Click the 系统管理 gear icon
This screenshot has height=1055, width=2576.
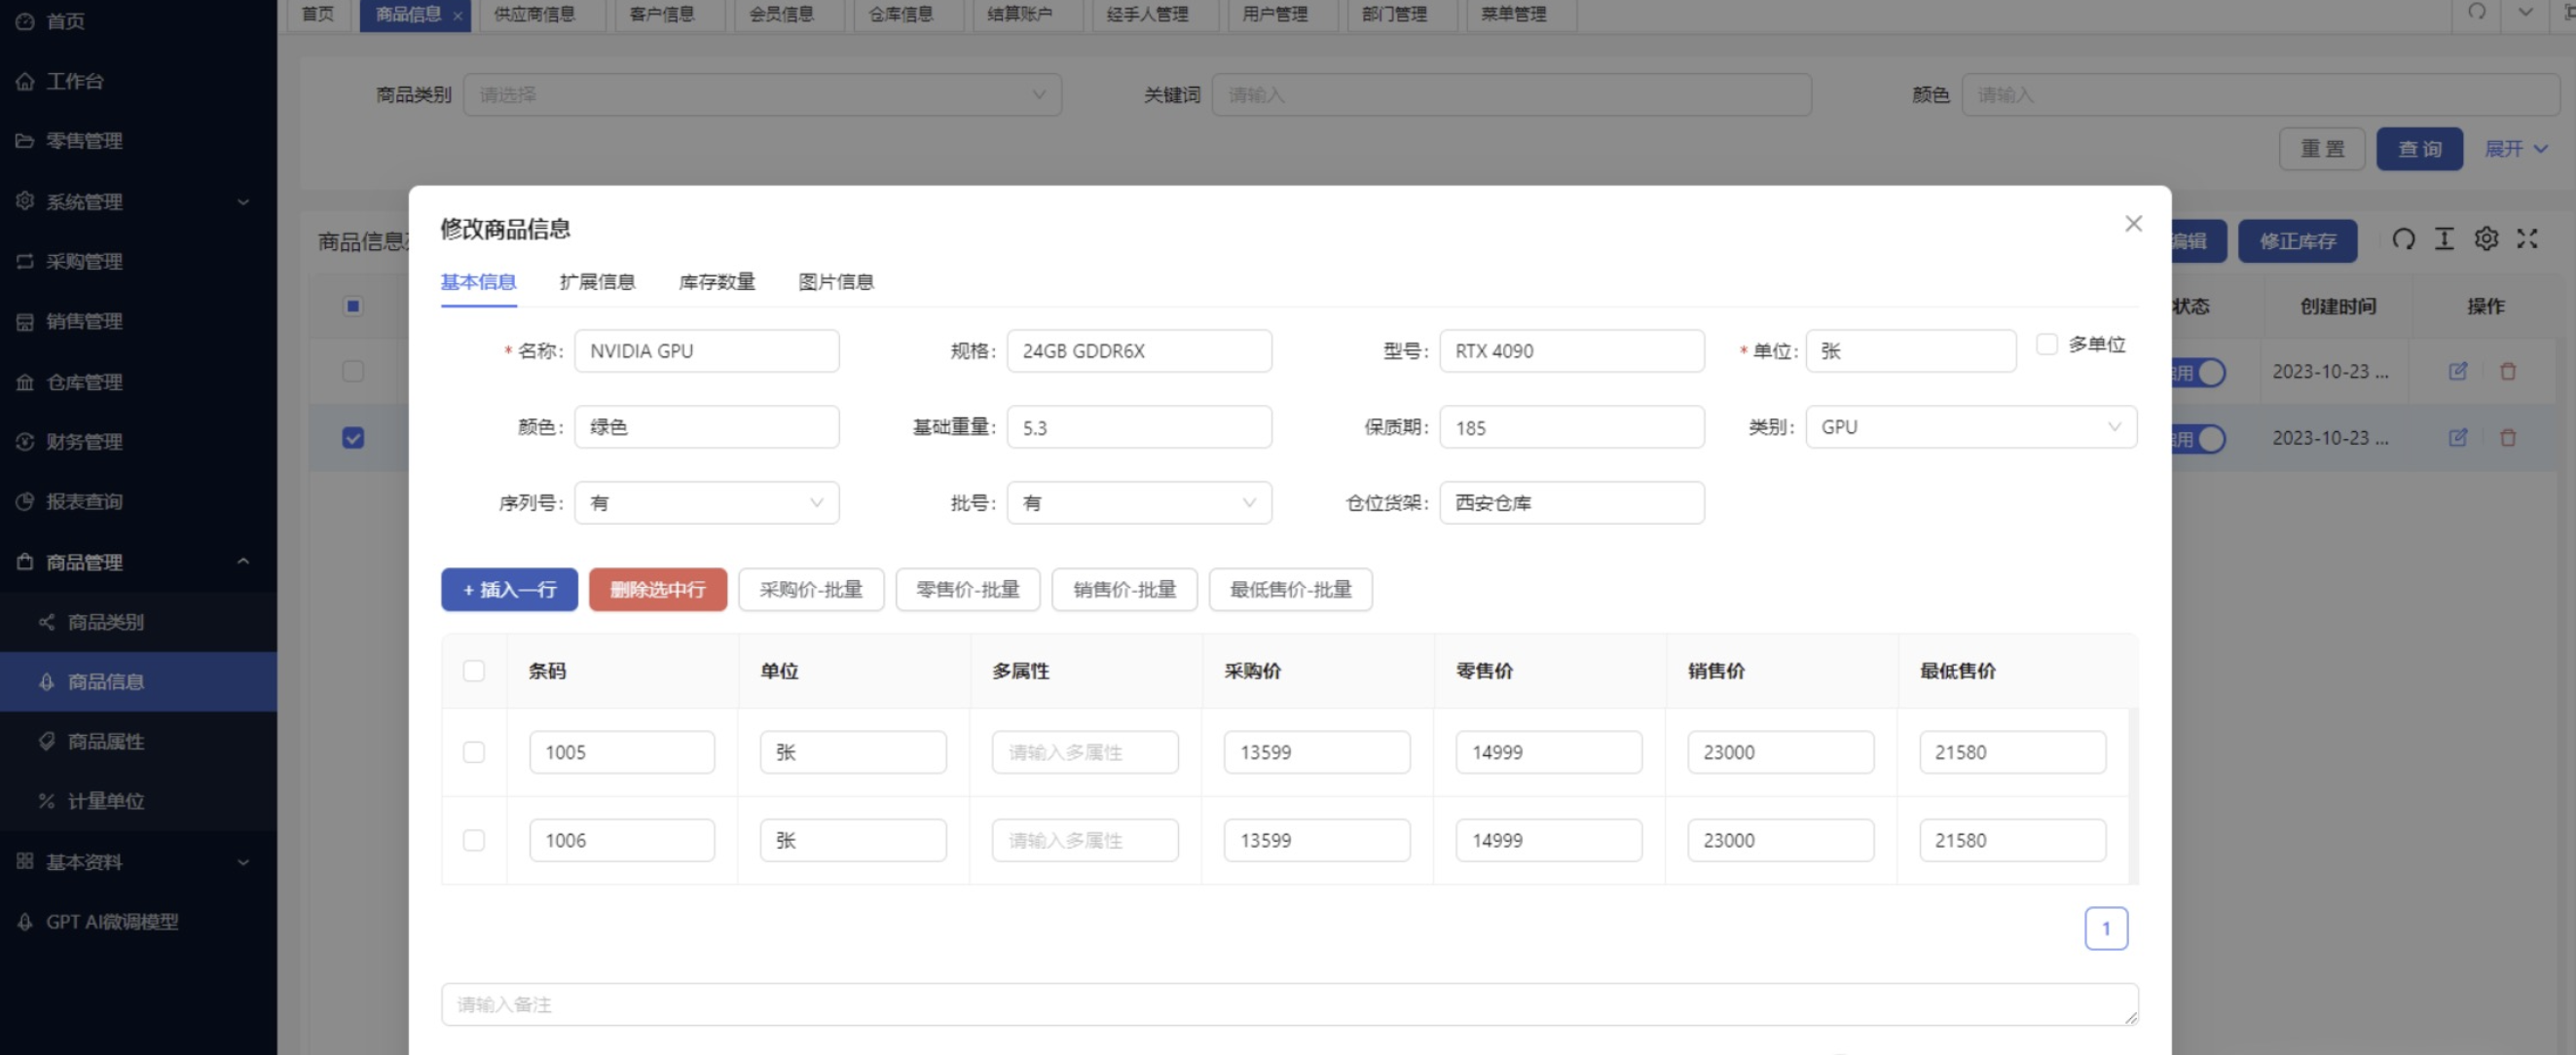(x=25, y=201)
